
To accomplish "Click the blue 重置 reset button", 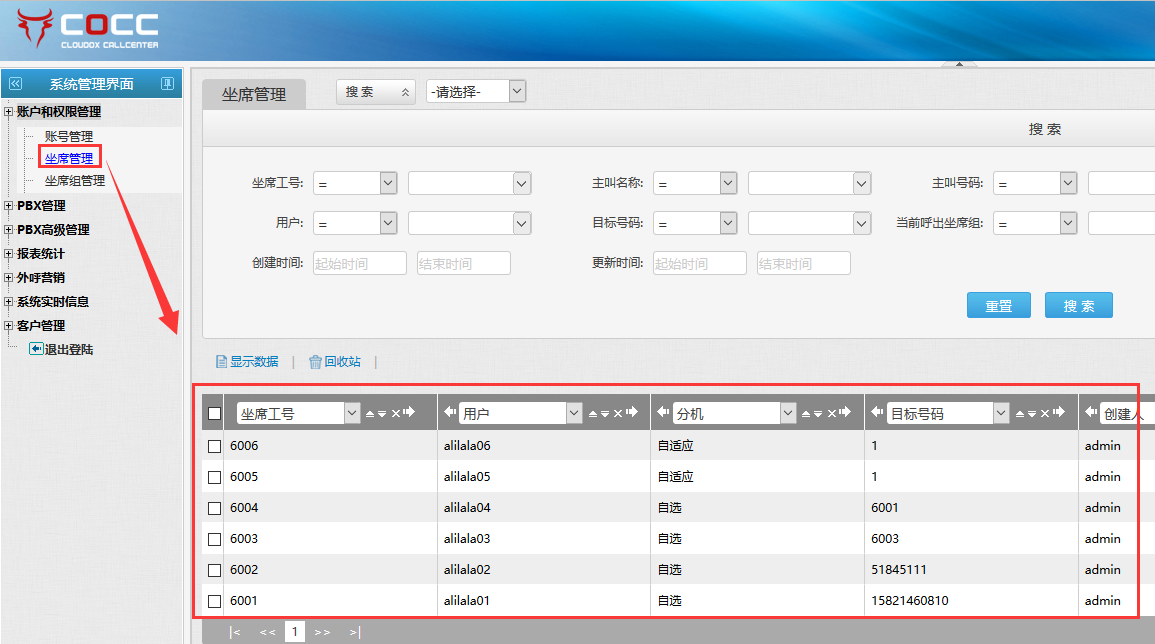I will click(x=998, y=306).
